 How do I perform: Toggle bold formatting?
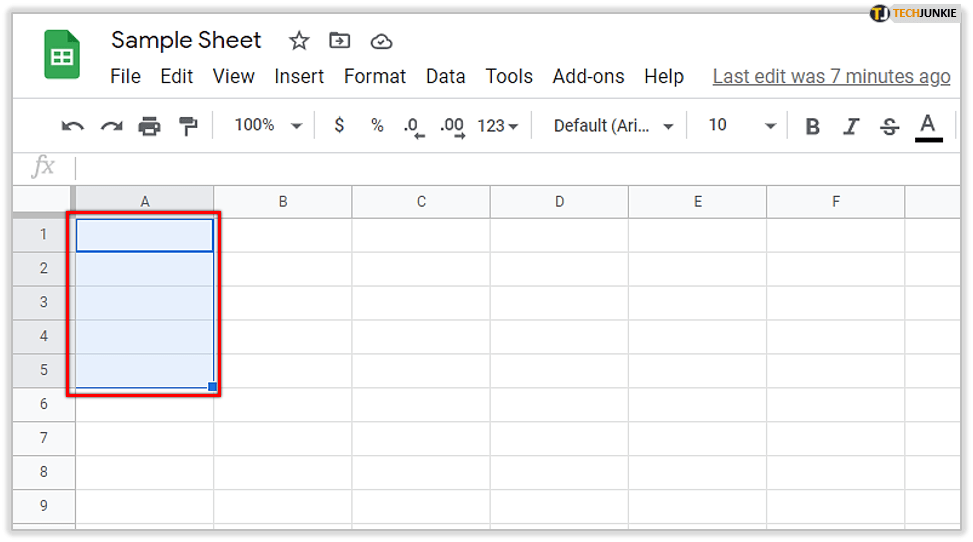tap(813, 126)
